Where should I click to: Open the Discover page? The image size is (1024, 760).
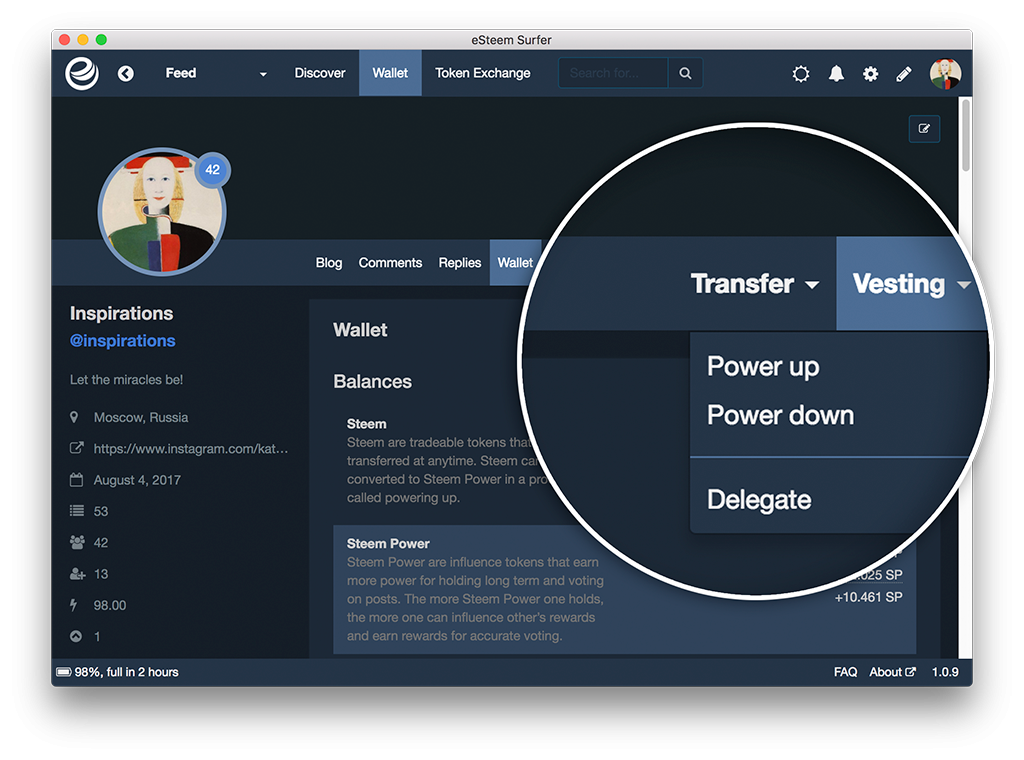click(x=320, y=73)
